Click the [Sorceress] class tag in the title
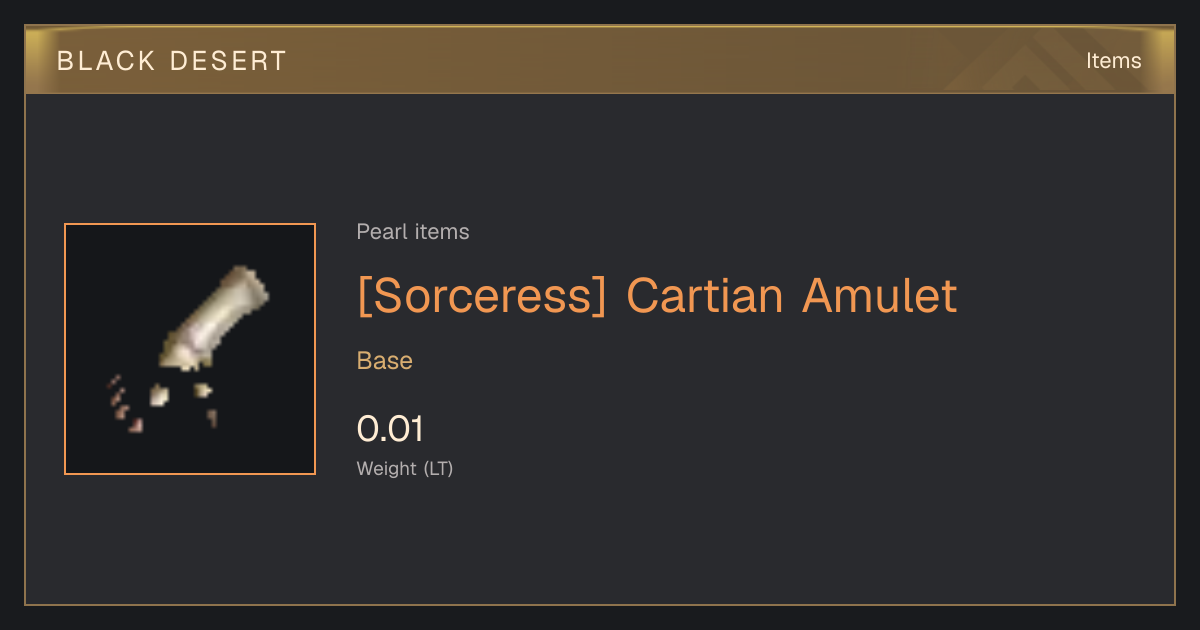This screenshot has width=1200, height=630. [x=482, y=296]
